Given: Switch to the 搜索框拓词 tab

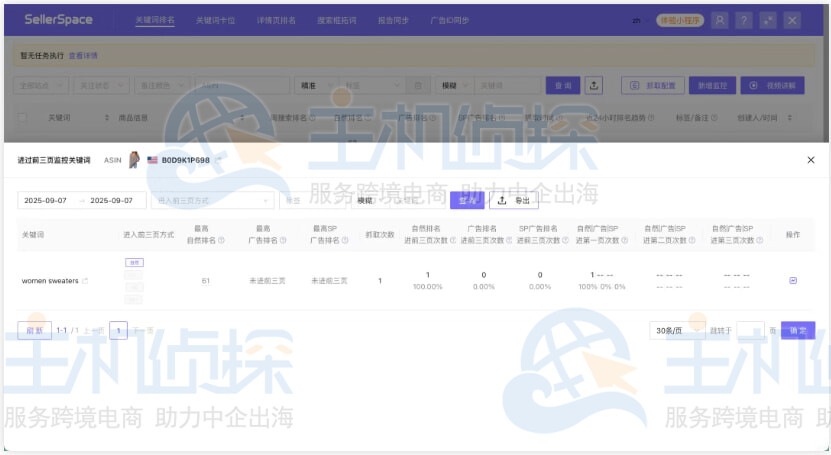Looking at the screenshot, I should click(x=334, y=20).
